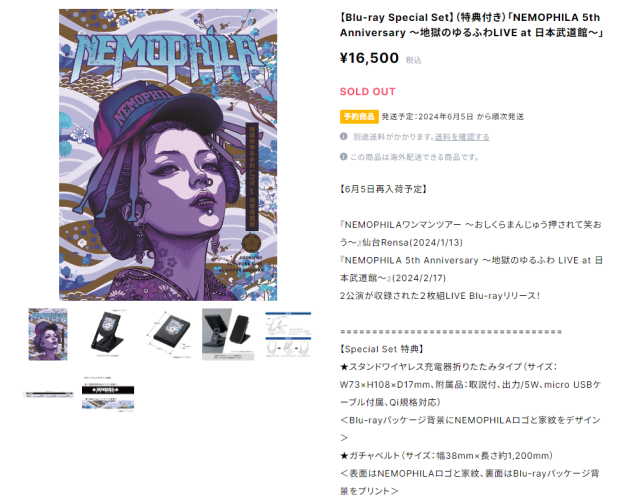Screen dimensions: 630x502
Task: Click the yellow 予約商品 badge
Action: pyautogui.click(x=359, y=117)
